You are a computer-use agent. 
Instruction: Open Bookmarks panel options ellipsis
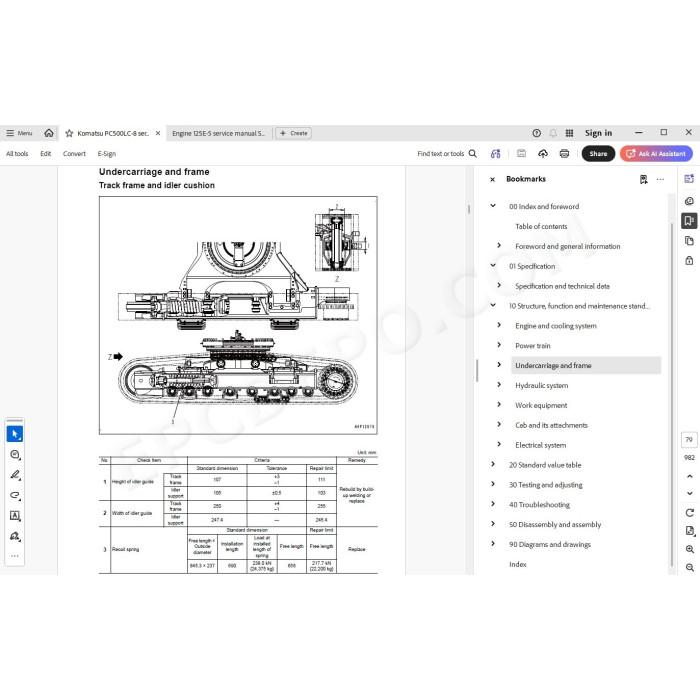(x=660, y=179)
